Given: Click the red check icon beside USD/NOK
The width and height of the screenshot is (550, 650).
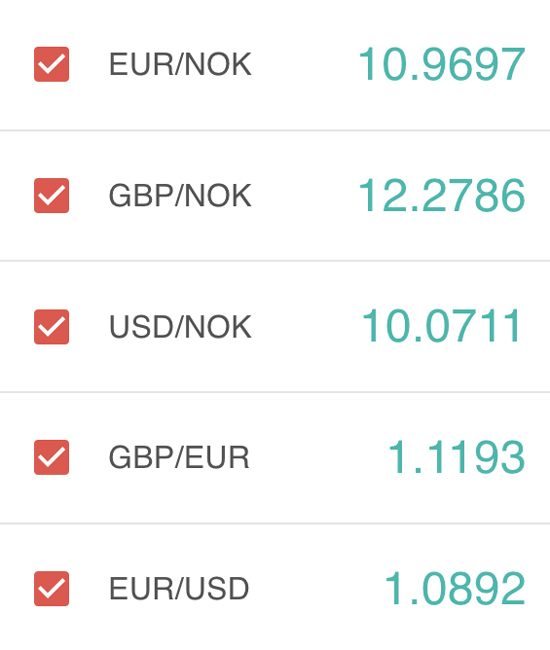Looking at the screenshot, I should point(51,327).
